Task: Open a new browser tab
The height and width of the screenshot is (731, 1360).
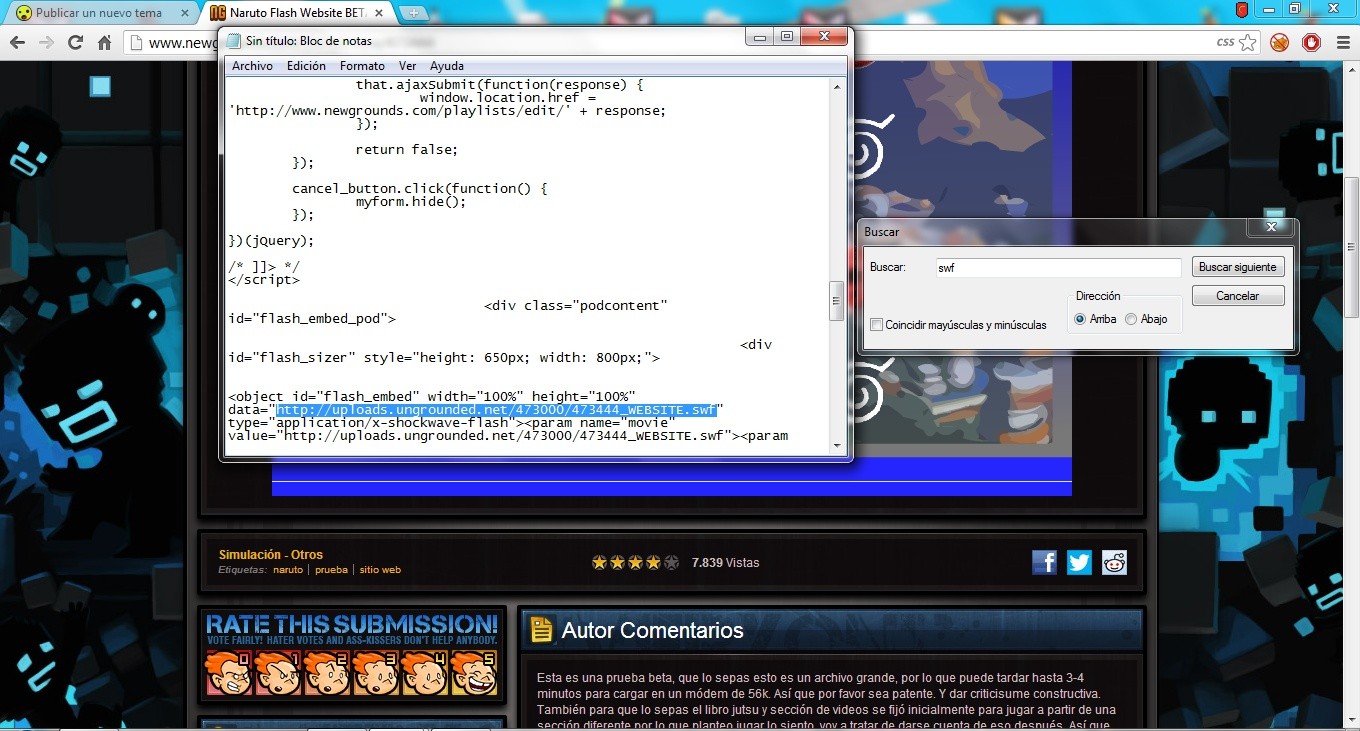Action: pos(414,14)
